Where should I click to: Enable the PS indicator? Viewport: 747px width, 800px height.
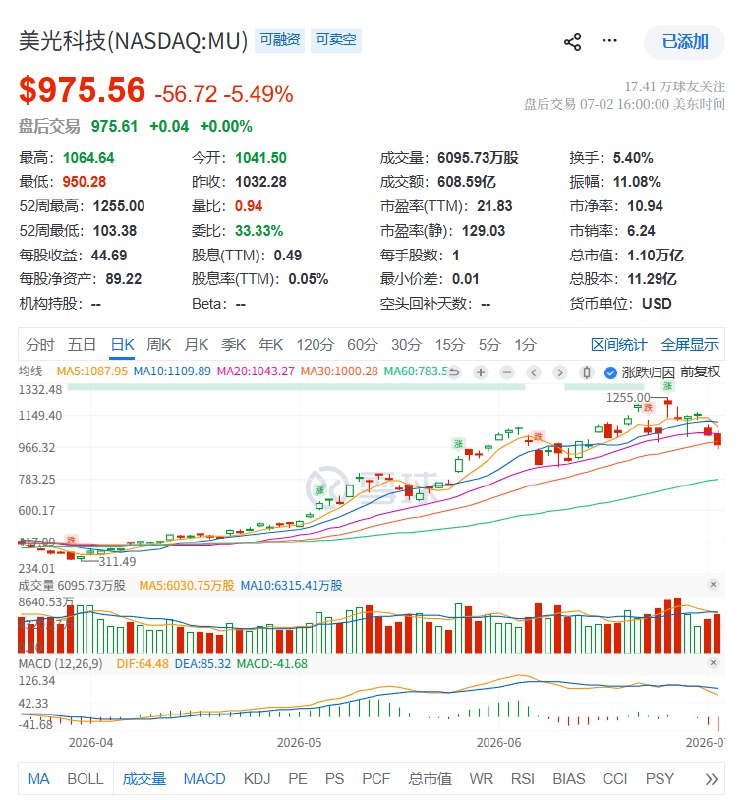[334, 779]
